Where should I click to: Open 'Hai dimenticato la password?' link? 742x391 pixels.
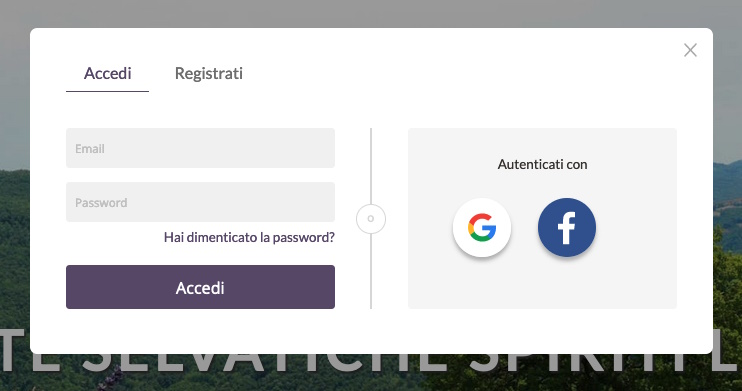click(249, 237)
